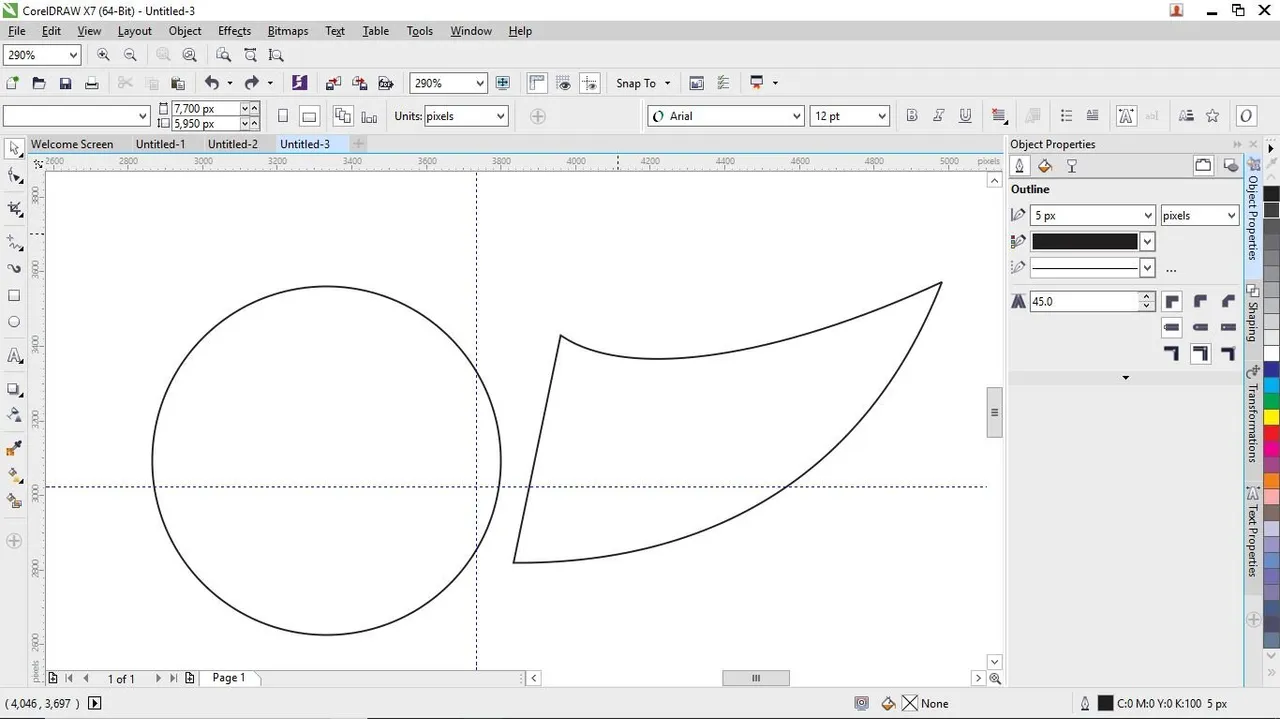
Task: Toggle Show Guidelines button
Action: (590, 83)
